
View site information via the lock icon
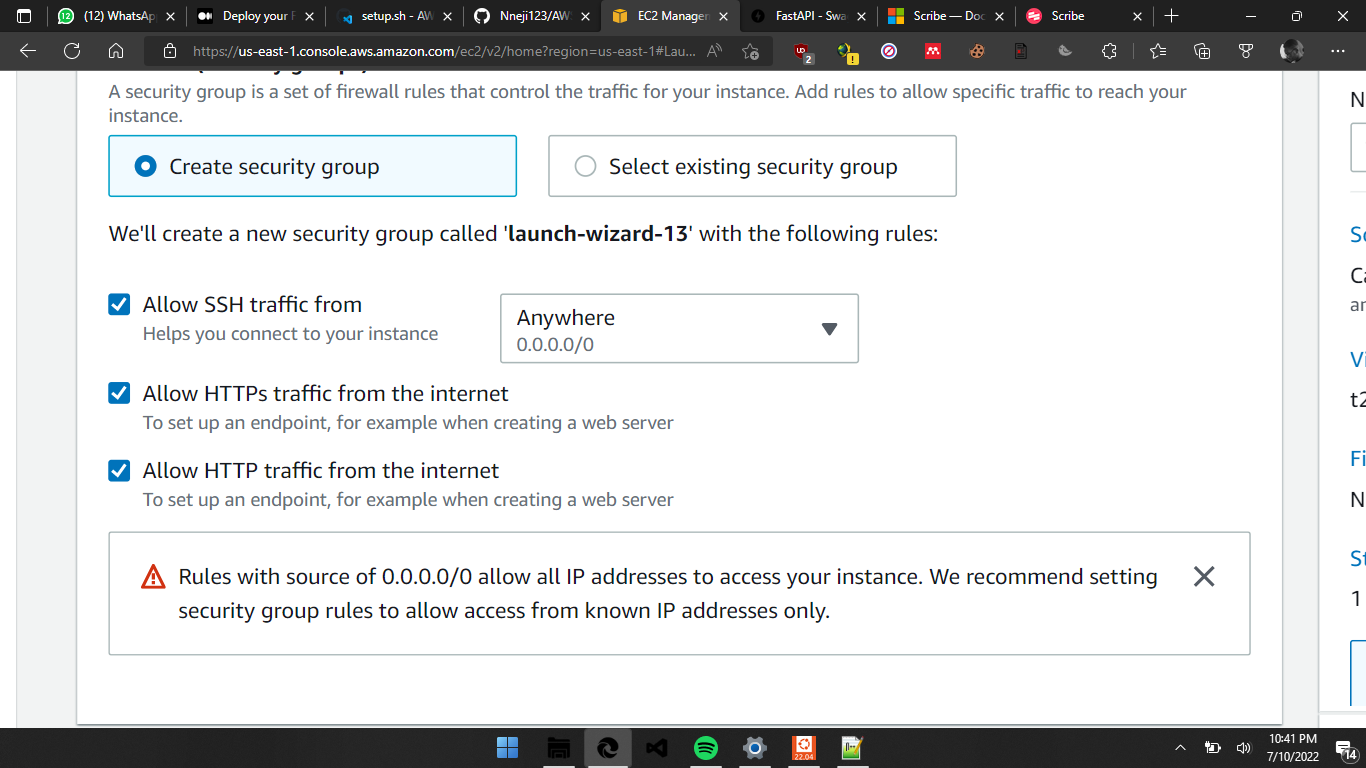point(170,51)
